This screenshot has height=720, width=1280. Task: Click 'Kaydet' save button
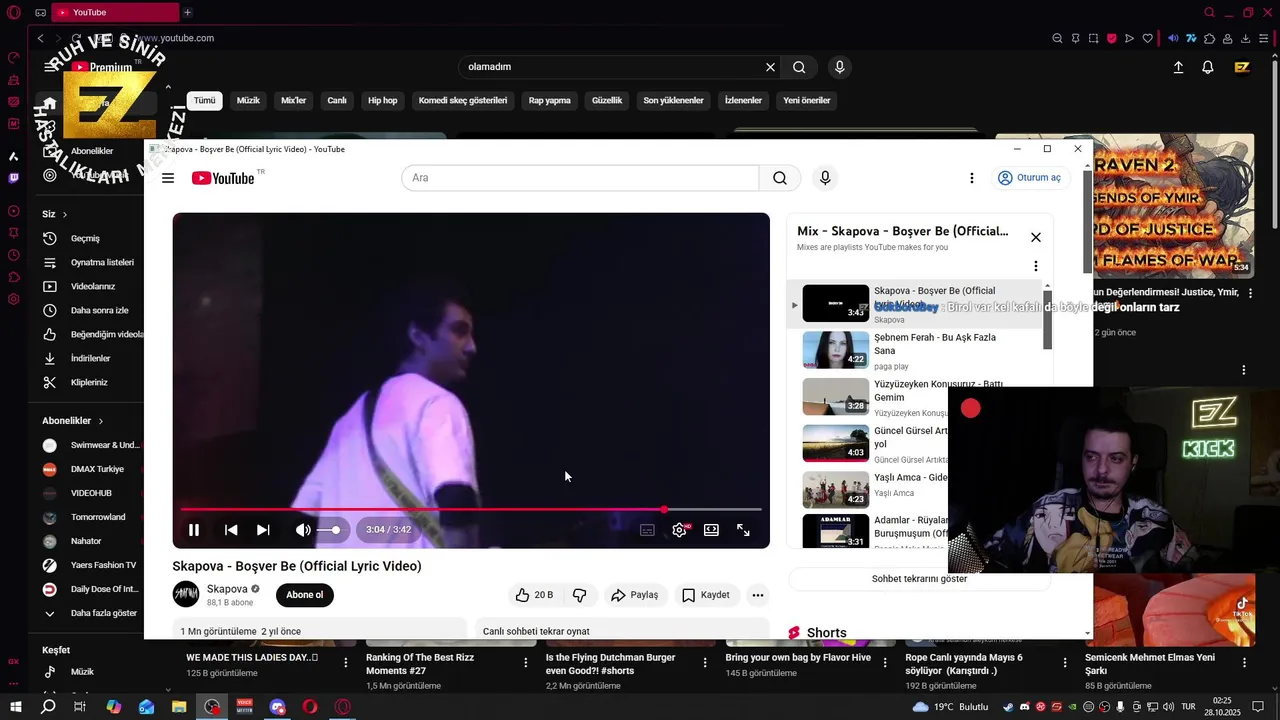pyautogui.click(x=706, y=595)
